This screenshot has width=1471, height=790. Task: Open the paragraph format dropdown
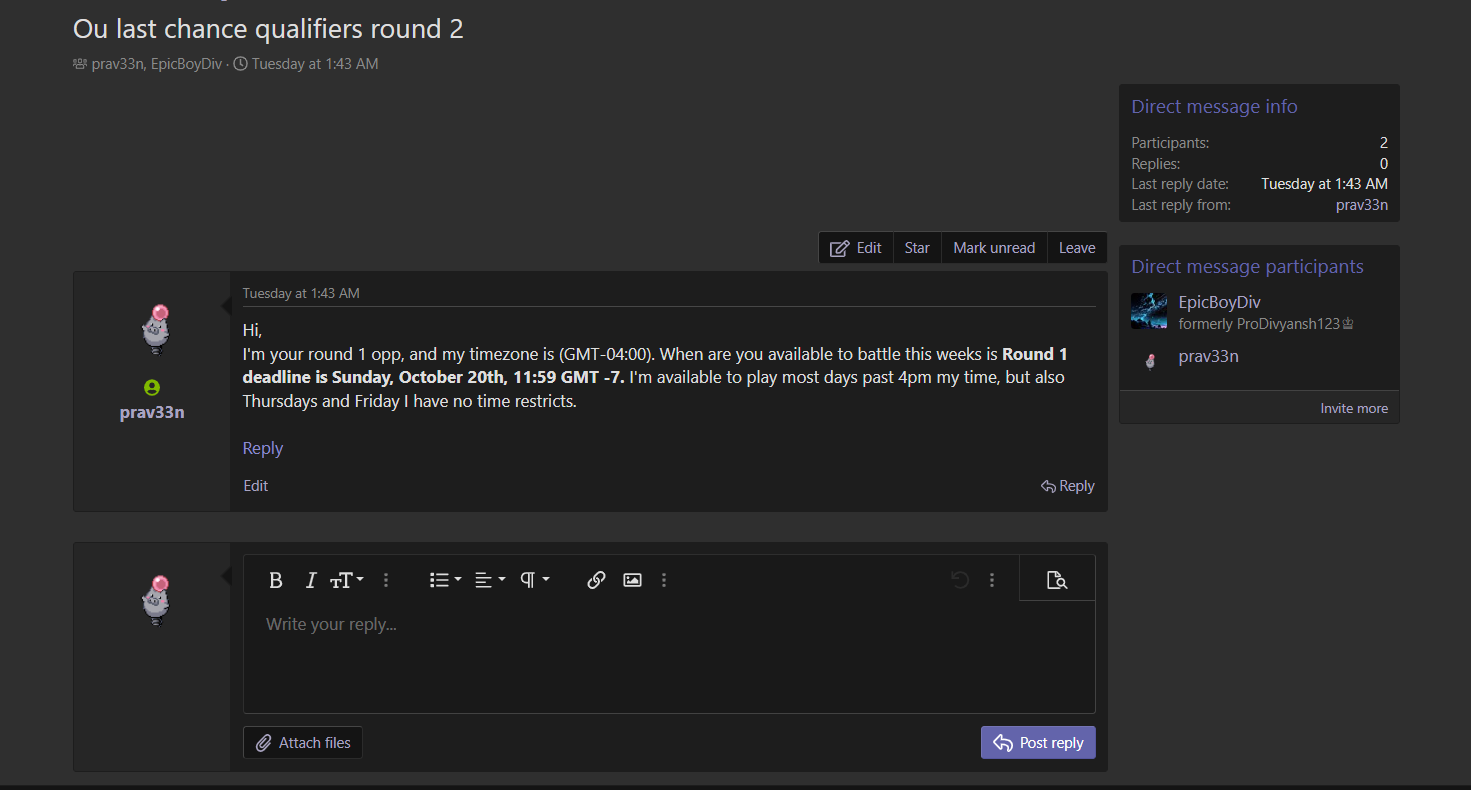[535, 580]
